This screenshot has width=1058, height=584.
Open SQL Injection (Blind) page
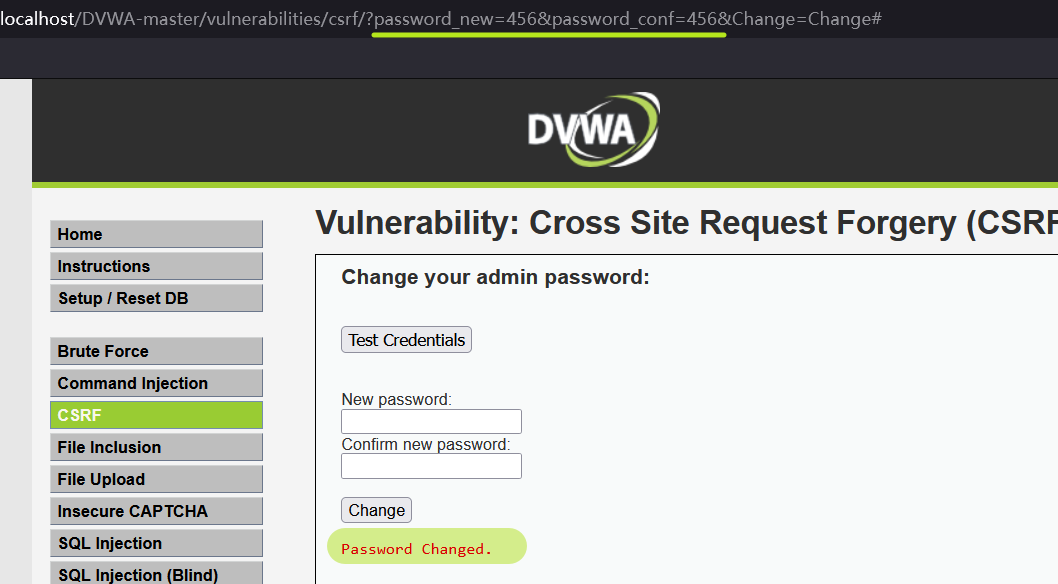click(x=156, y=574)
